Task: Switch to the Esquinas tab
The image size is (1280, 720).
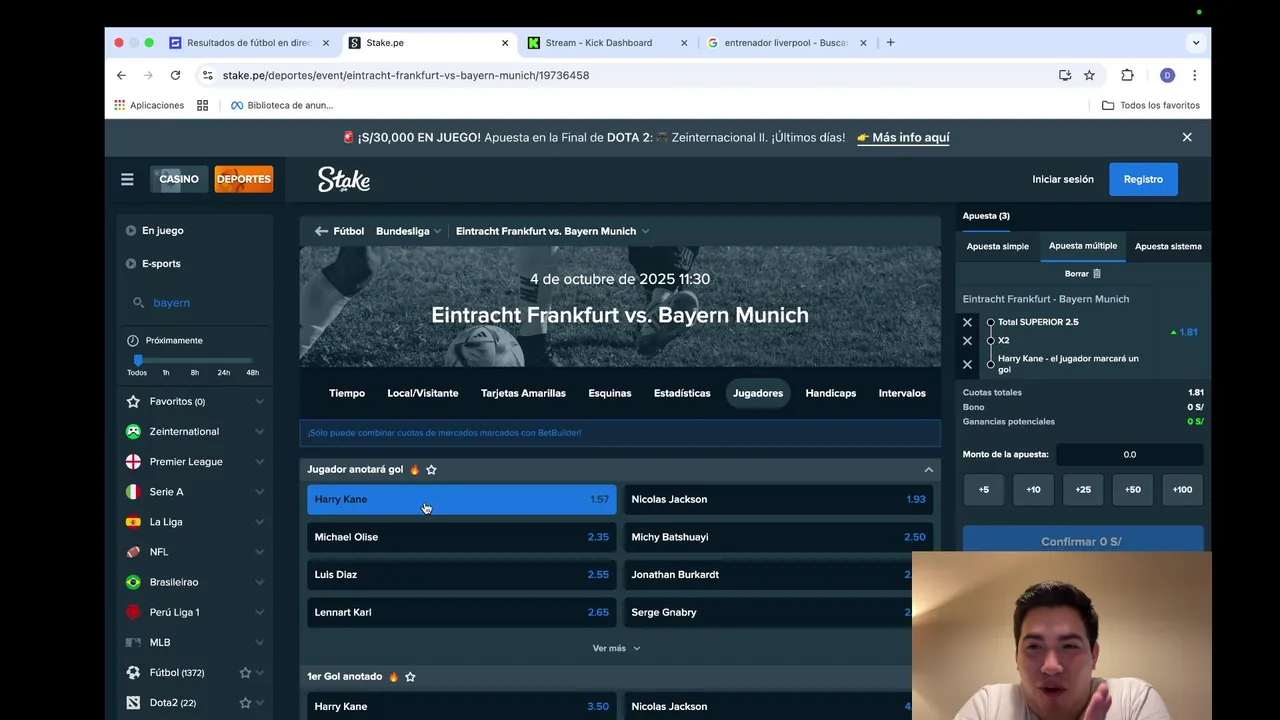Action: pyautogui.click(x=610, y=393)
